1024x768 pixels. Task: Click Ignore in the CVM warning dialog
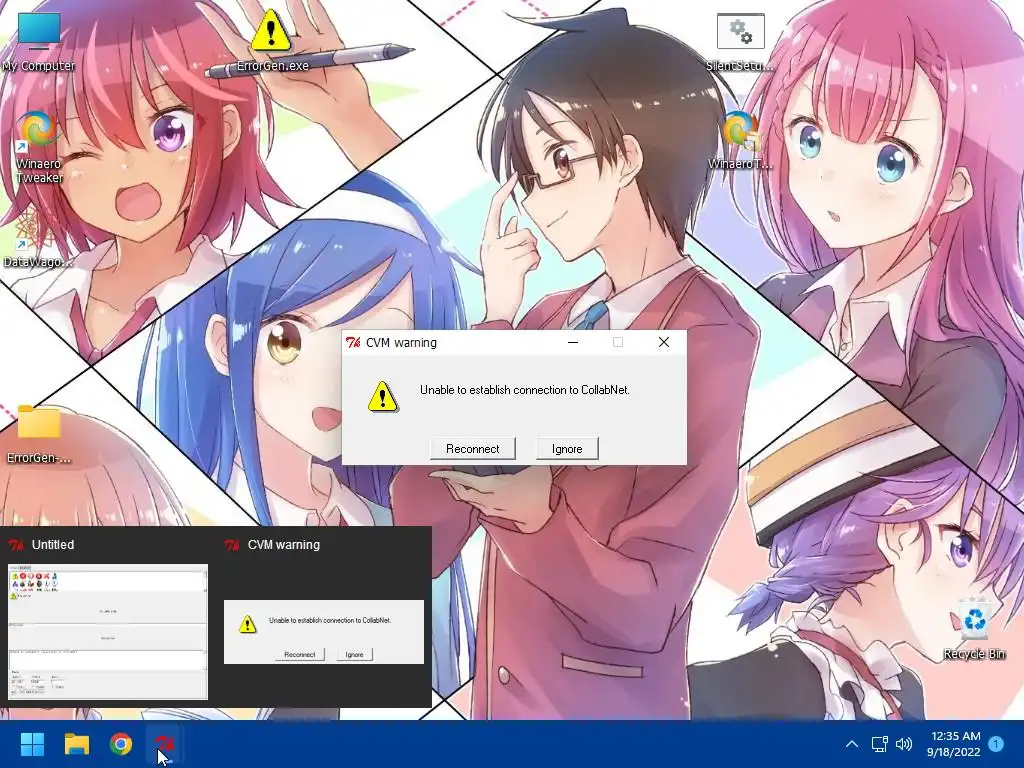tap(567, 449)
